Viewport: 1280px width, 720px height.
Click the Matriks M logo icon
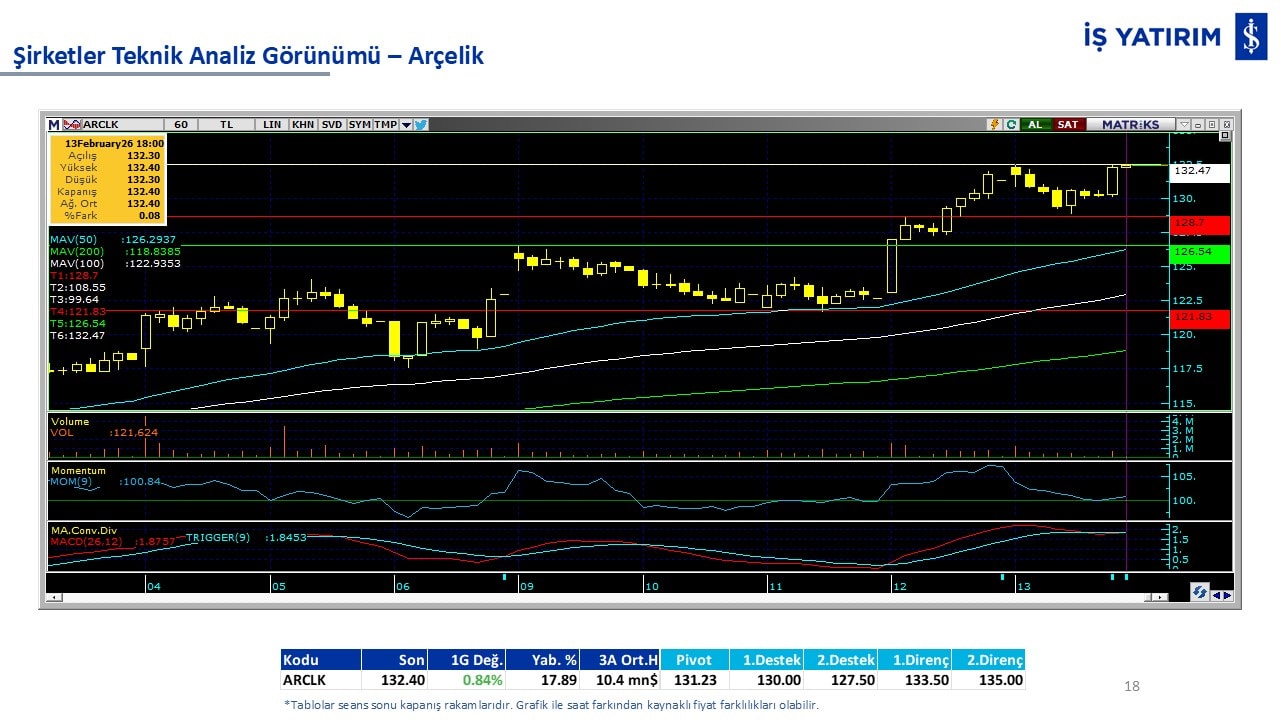[54, 125]
